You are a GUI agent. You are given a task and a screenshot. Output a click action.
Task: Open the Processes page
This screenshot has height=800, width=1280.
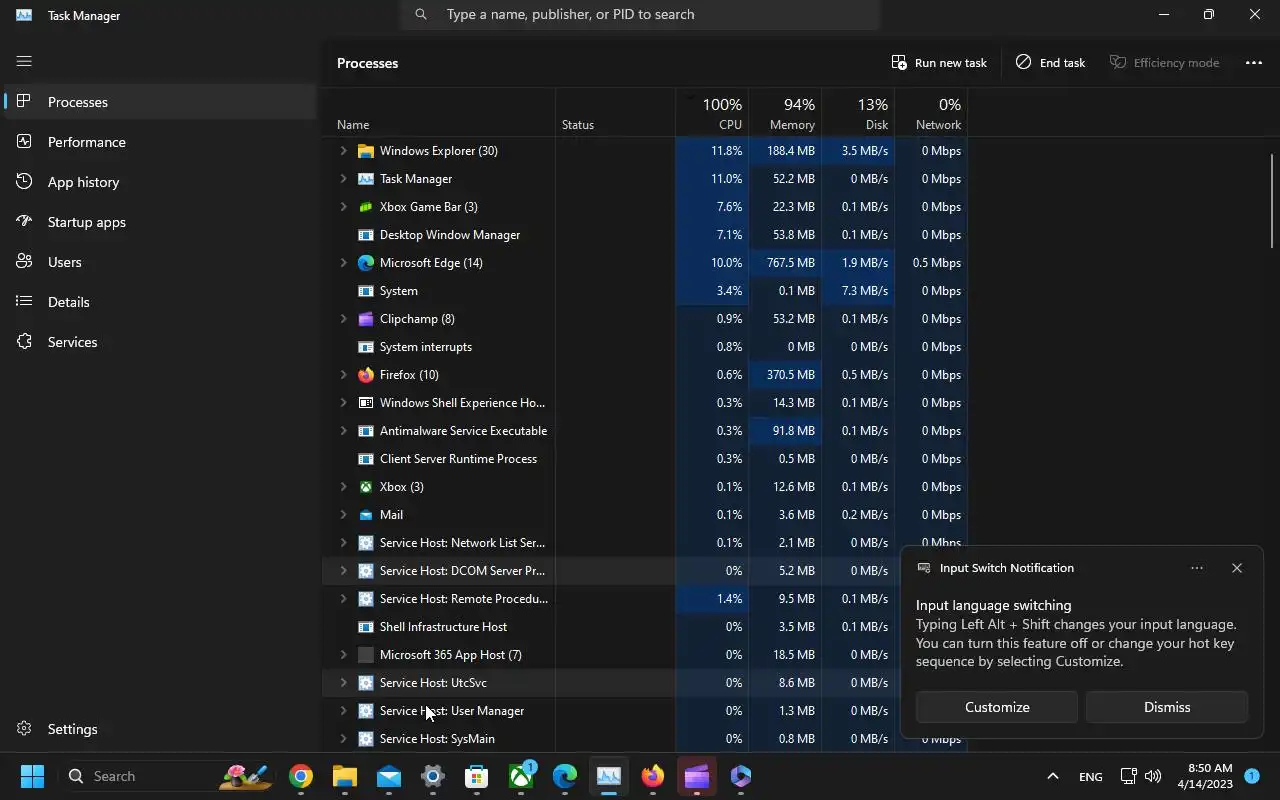tap(160, 102)
